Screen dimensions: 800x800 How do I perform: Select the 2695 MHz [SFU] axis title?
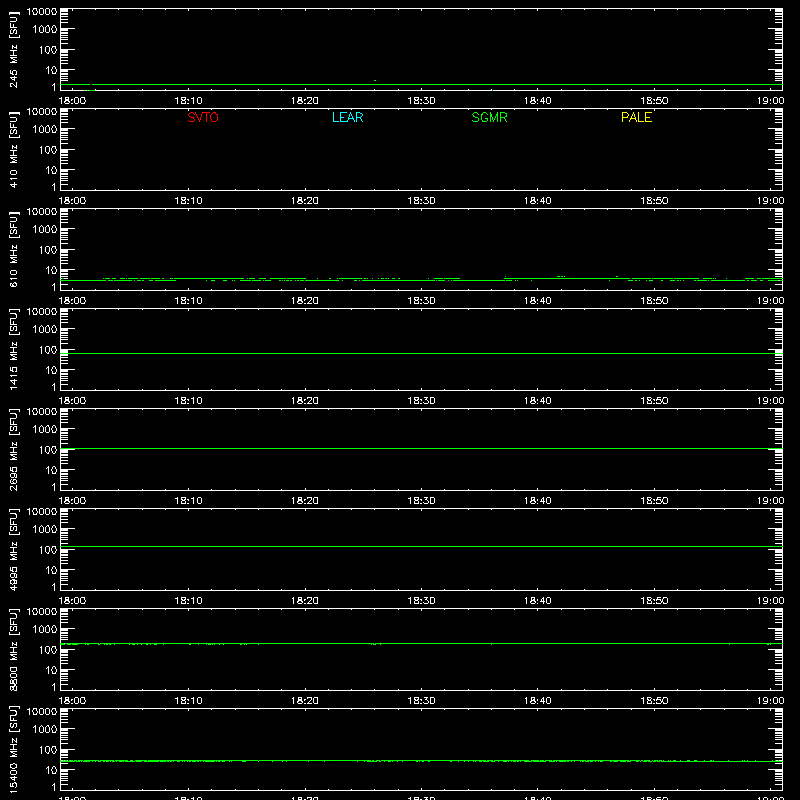[x=14, y=450]
